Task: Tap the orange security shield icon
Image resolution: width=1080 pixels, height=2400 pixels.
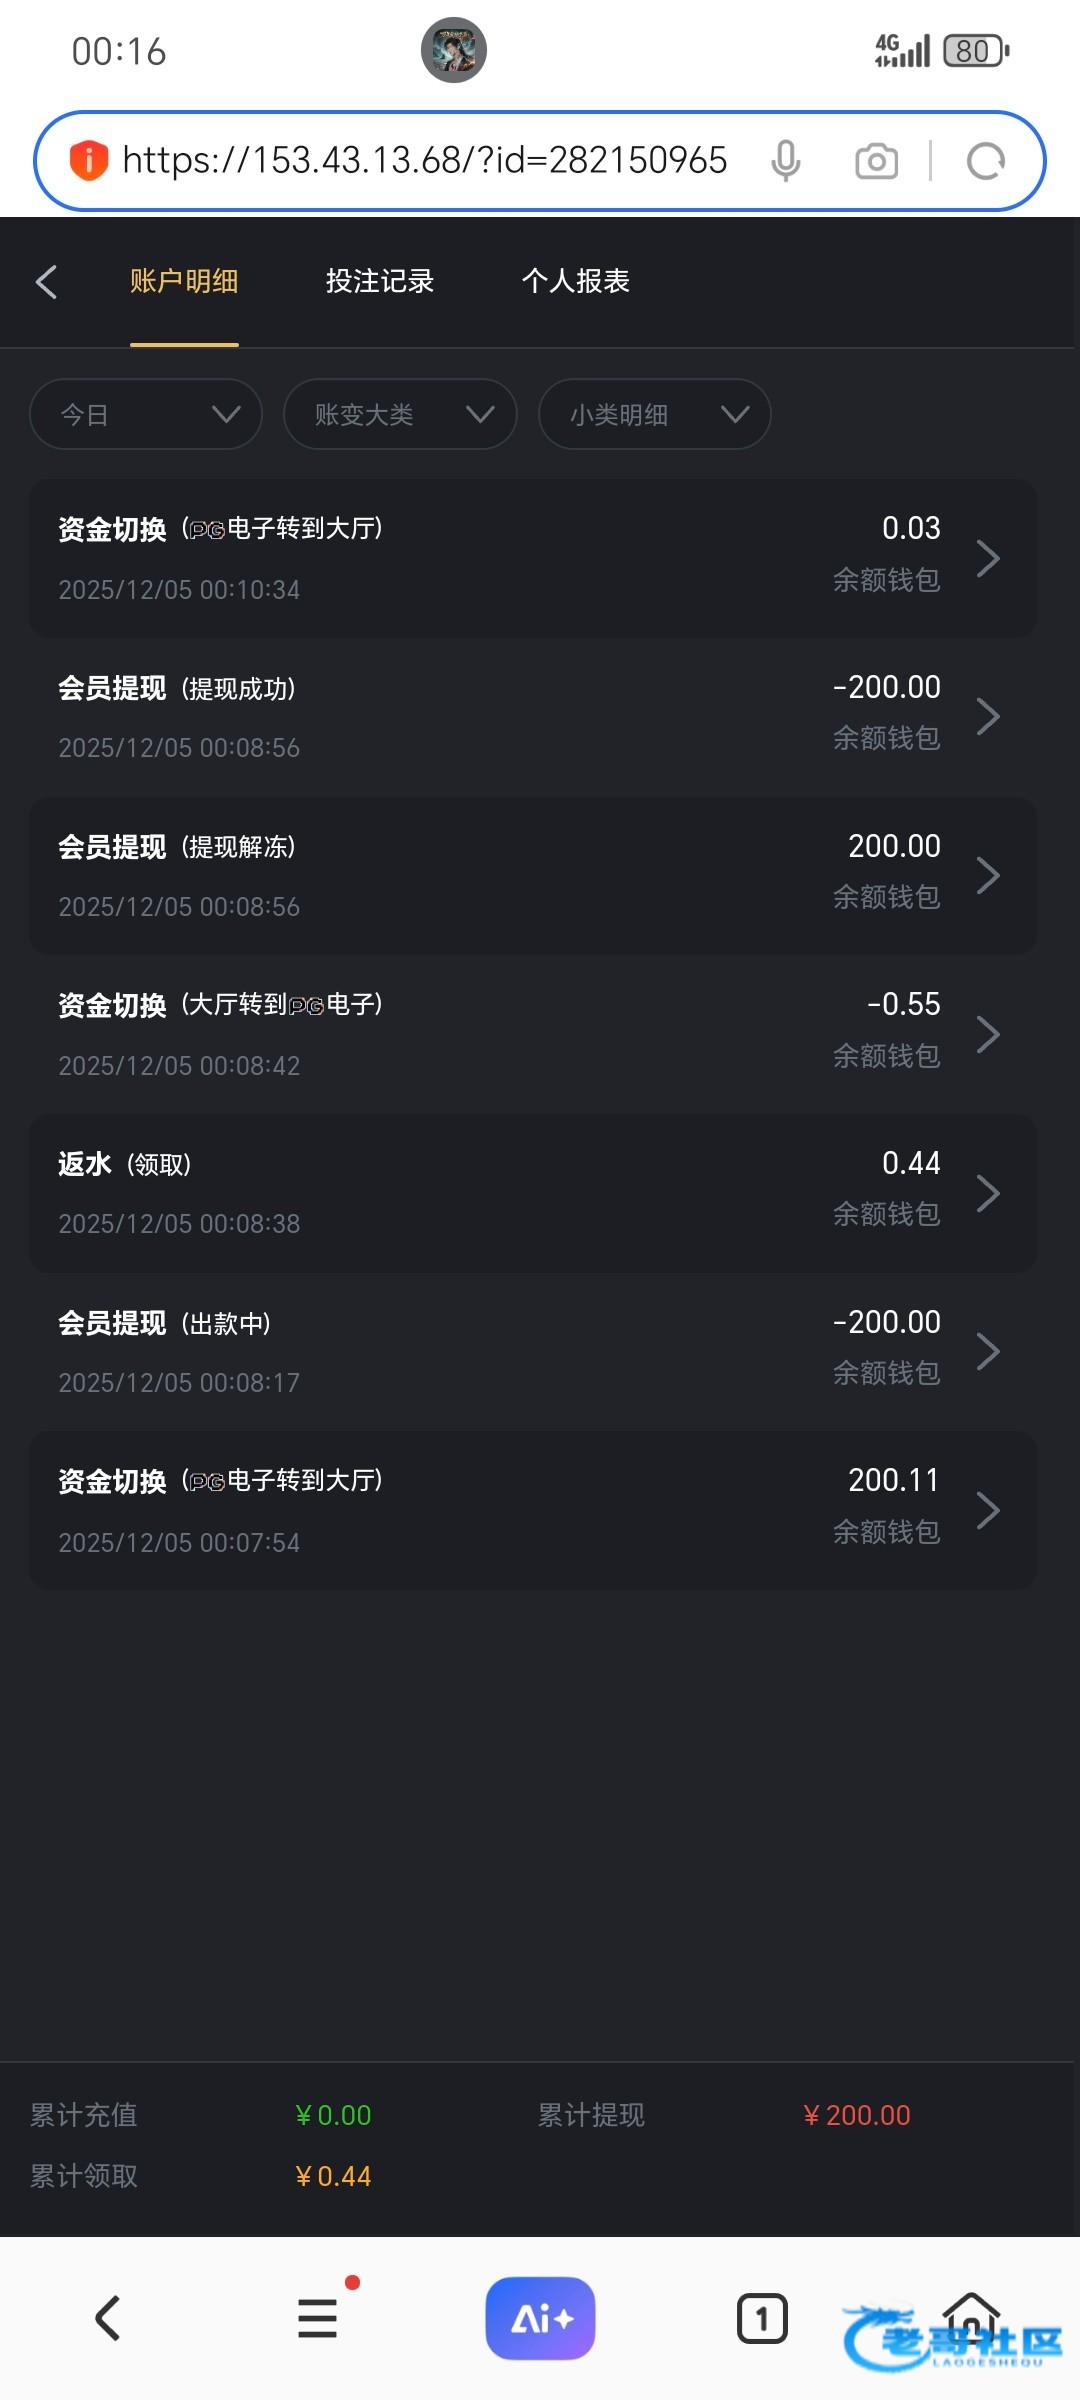Action: pyautogui.click(x=88, y=160)
